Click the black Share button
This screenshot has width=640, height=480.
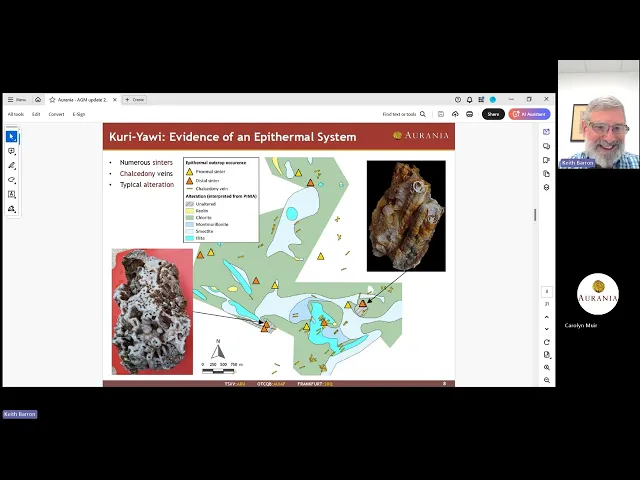click(x=493, y=114)
